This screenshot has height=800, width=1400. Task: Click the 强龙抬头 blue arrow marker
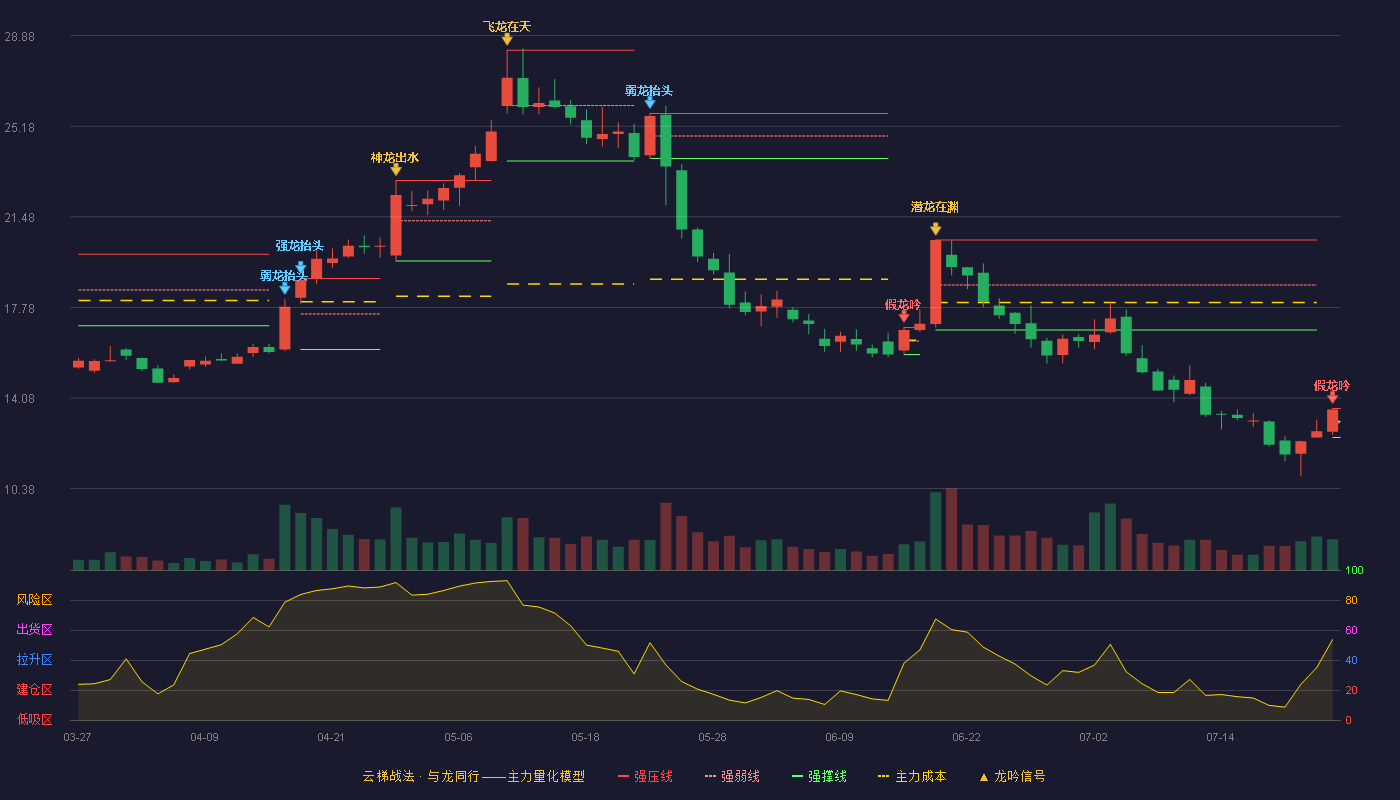[x=301, y=267]
